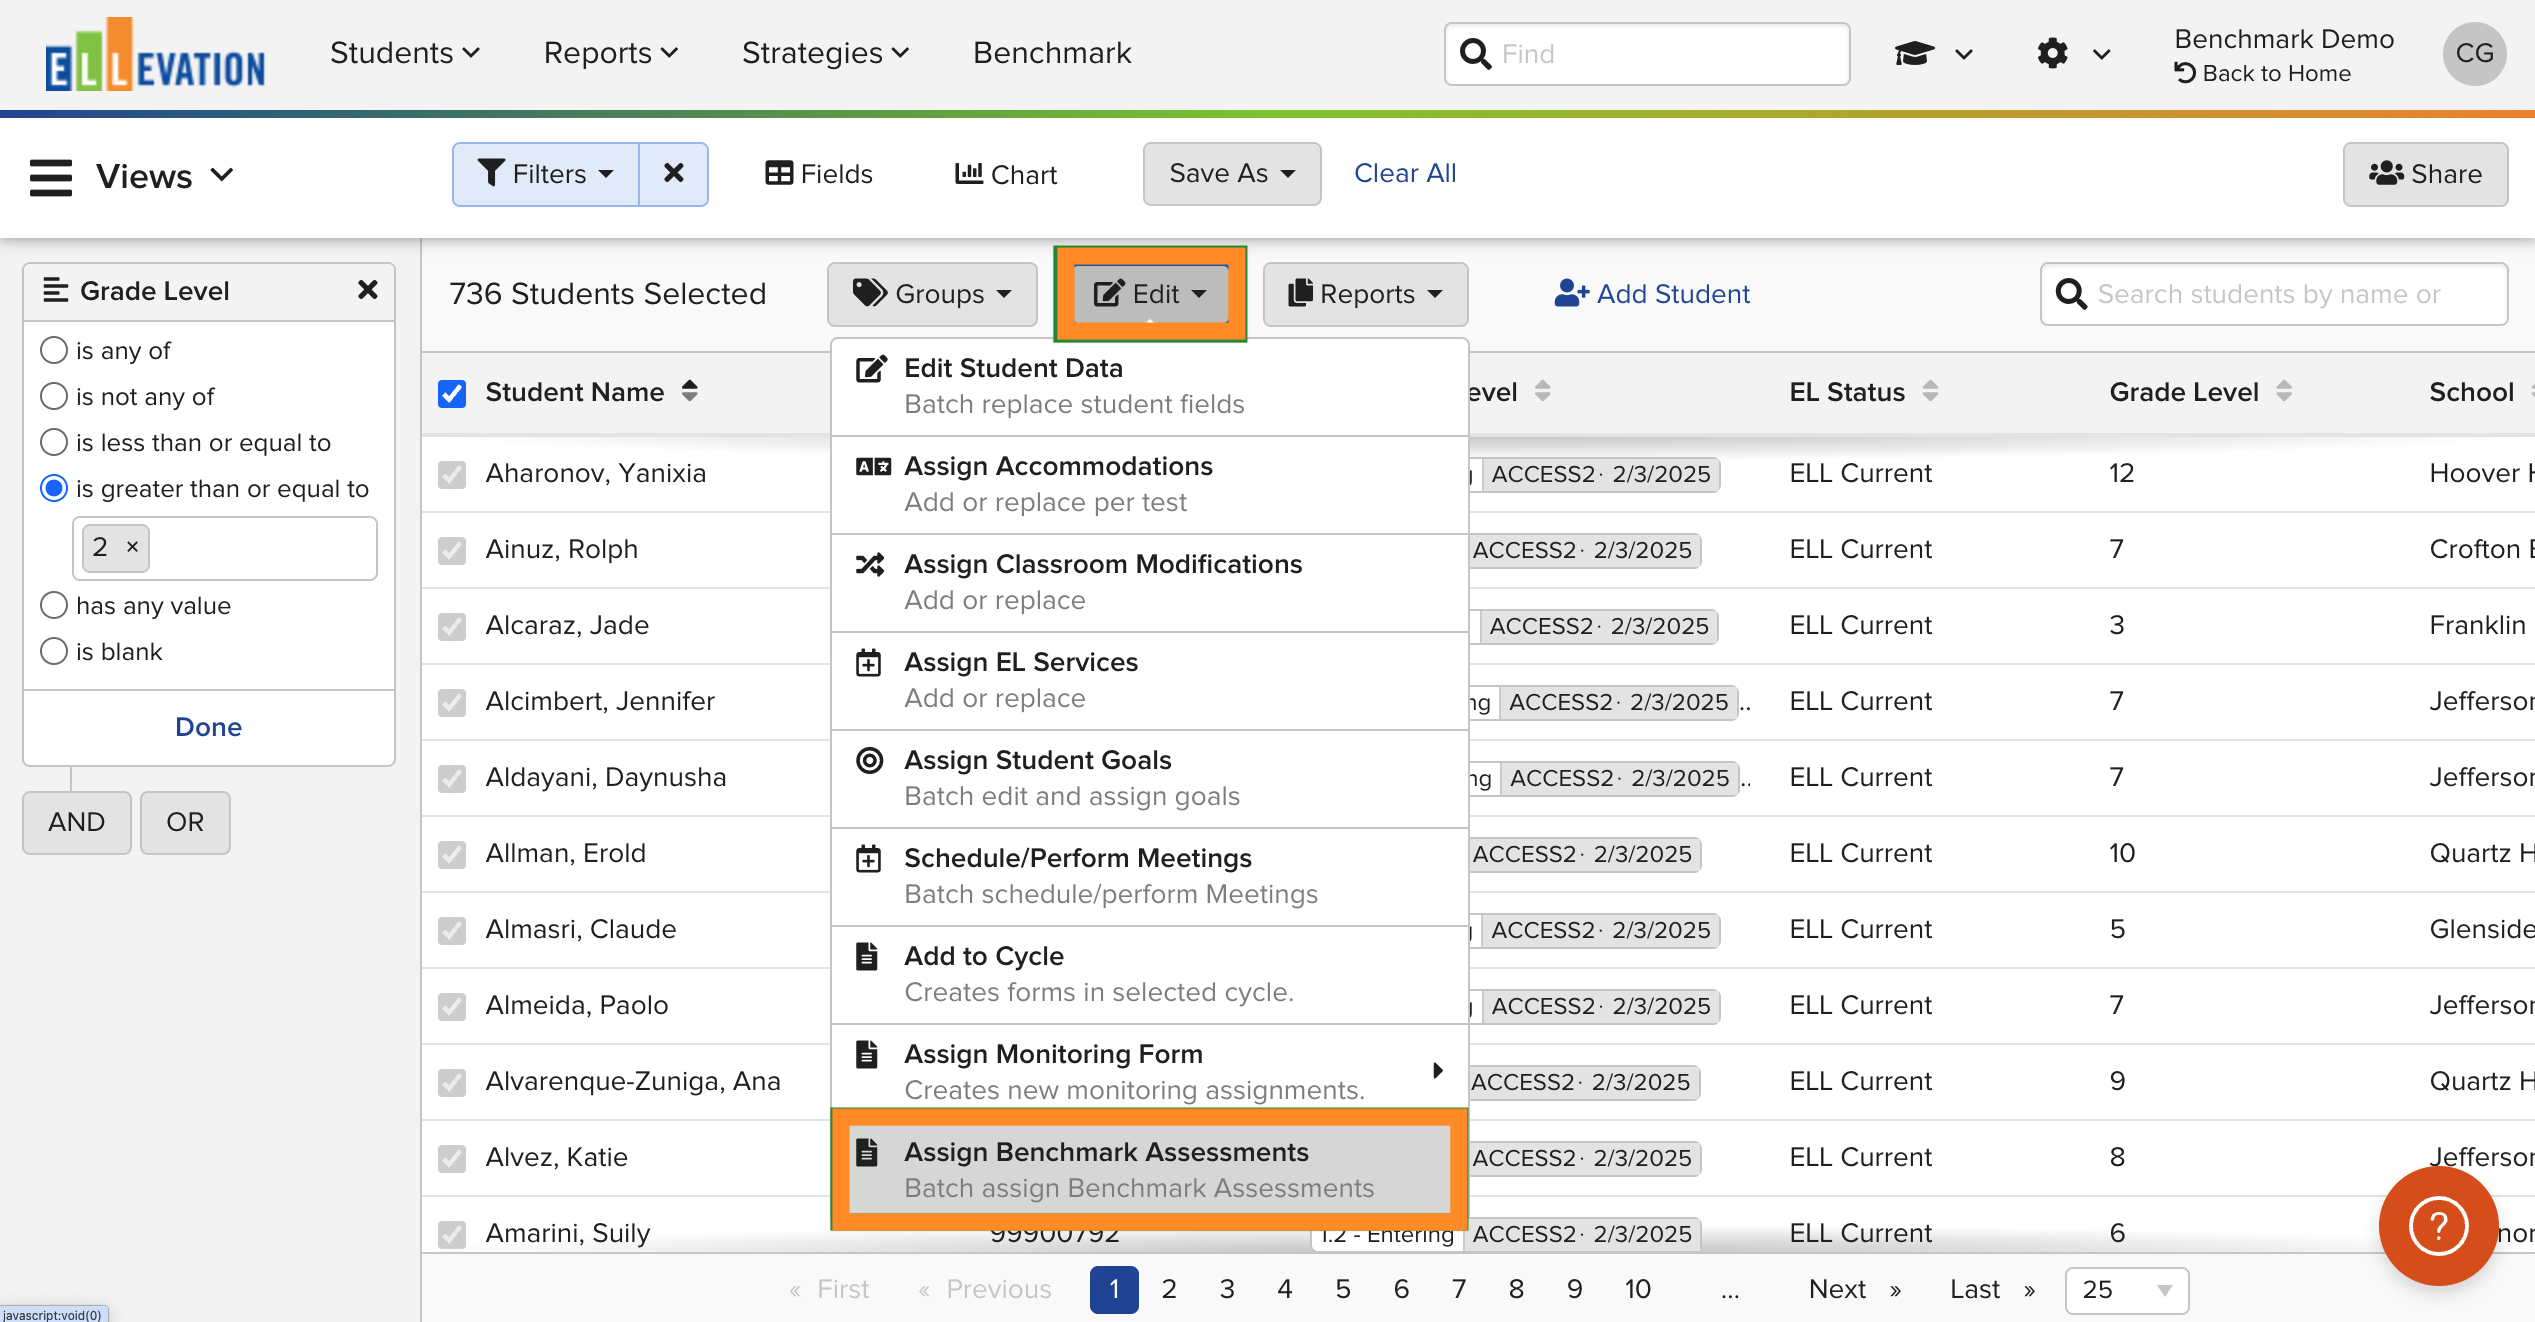Open the Edit dropdown button
The width and height of the screenshot is (2535, 1322).
tap(1150, 293)
